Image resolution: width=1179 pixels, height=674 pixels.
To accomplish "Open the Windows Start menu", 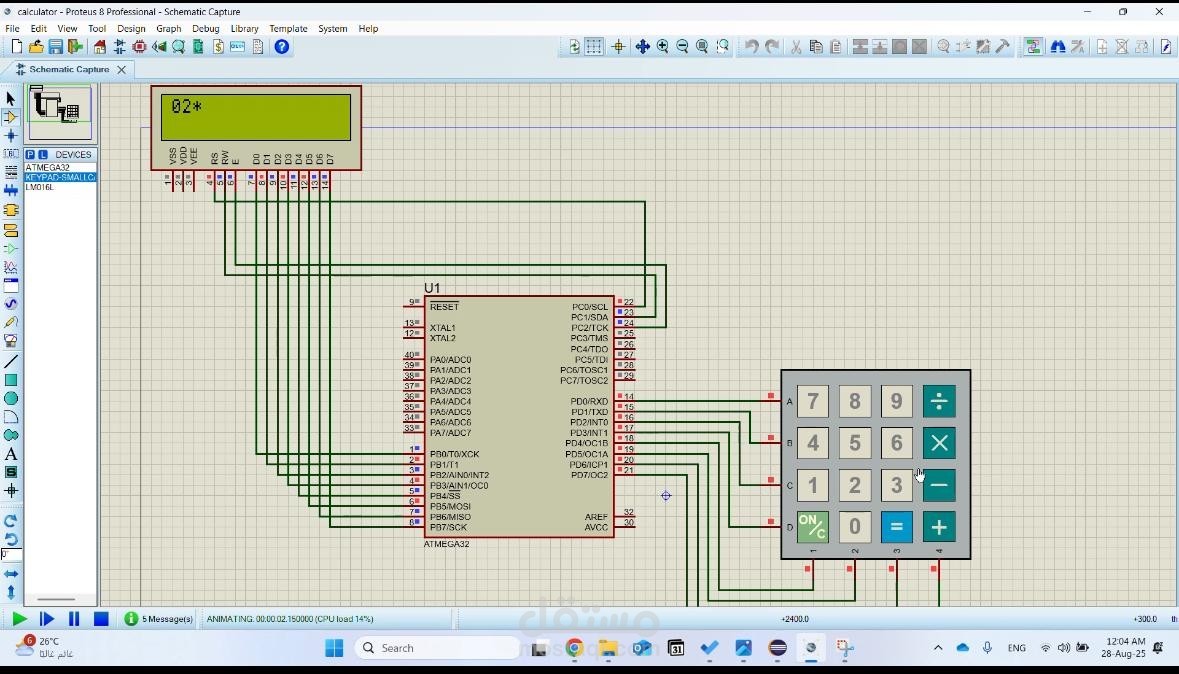I will [334, 648].
